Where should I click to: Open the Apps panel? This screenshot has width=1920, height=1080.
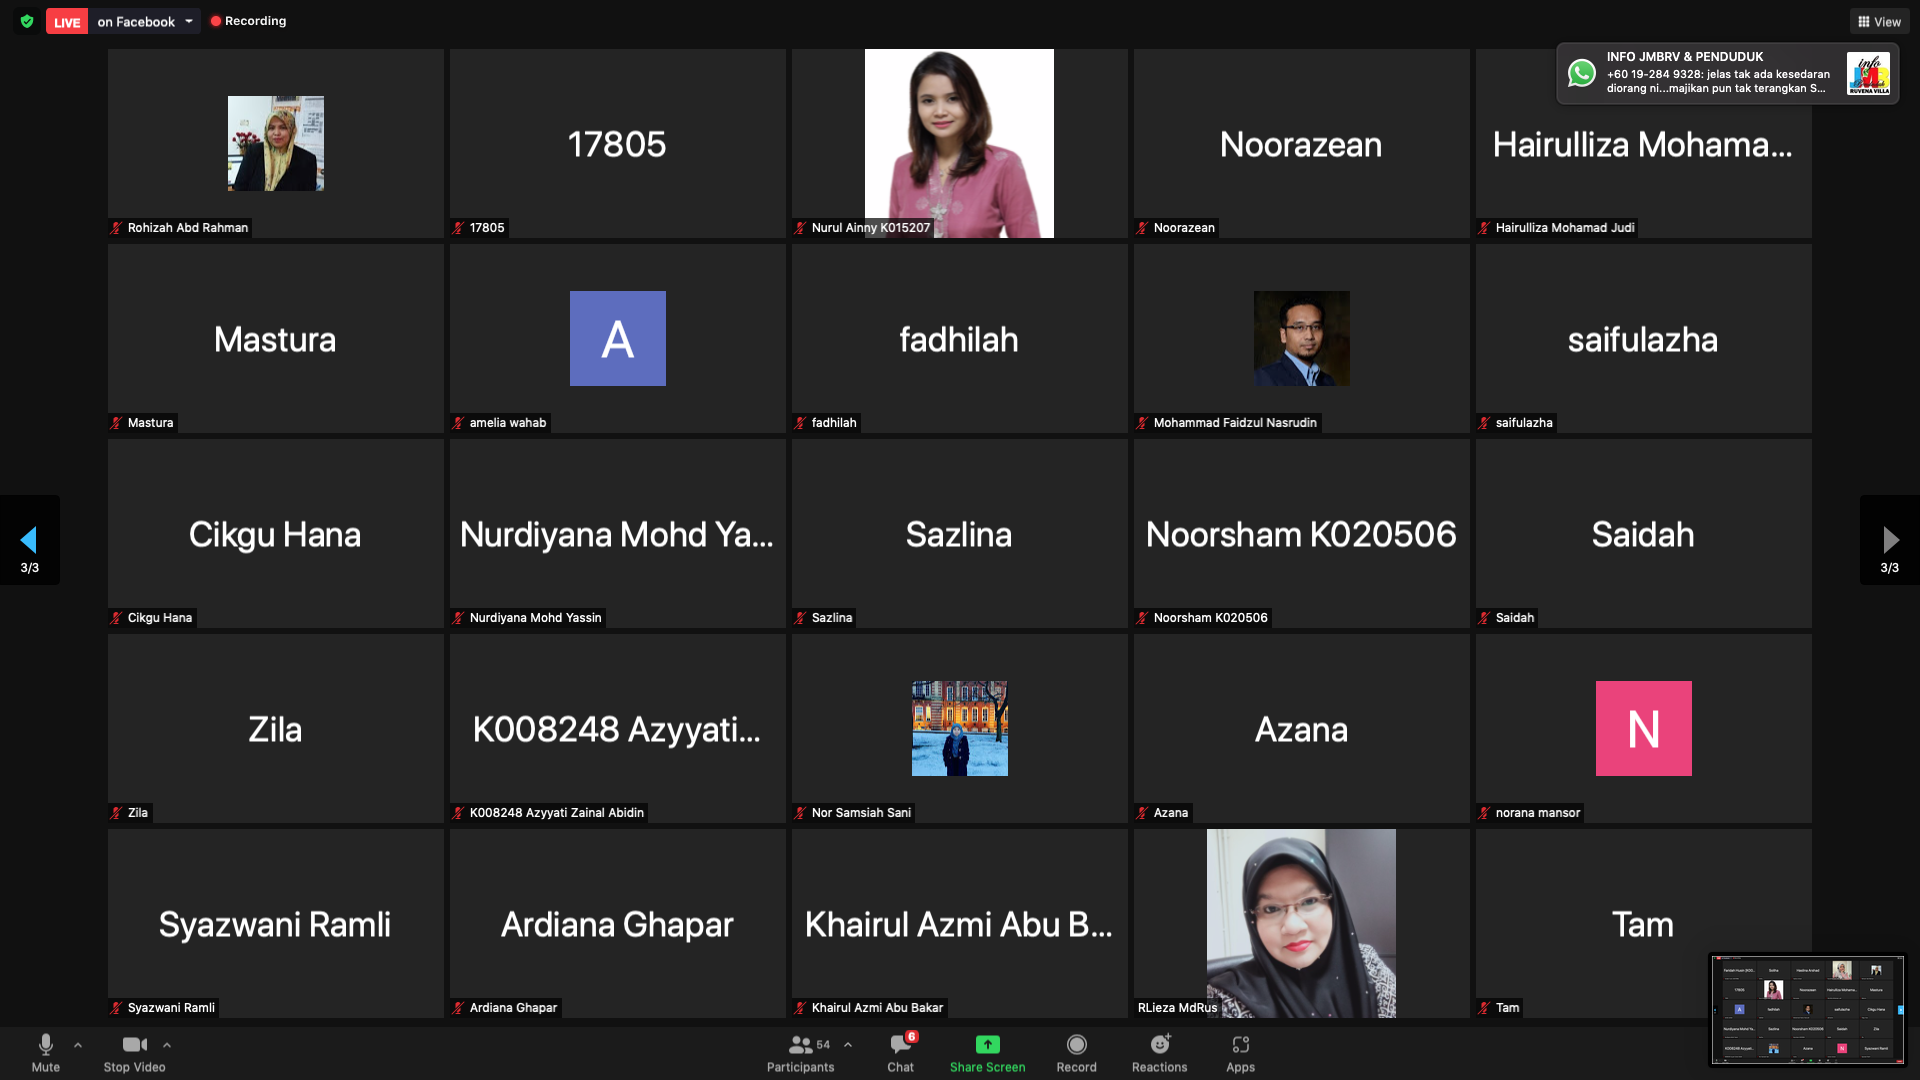[1240, 1053]
